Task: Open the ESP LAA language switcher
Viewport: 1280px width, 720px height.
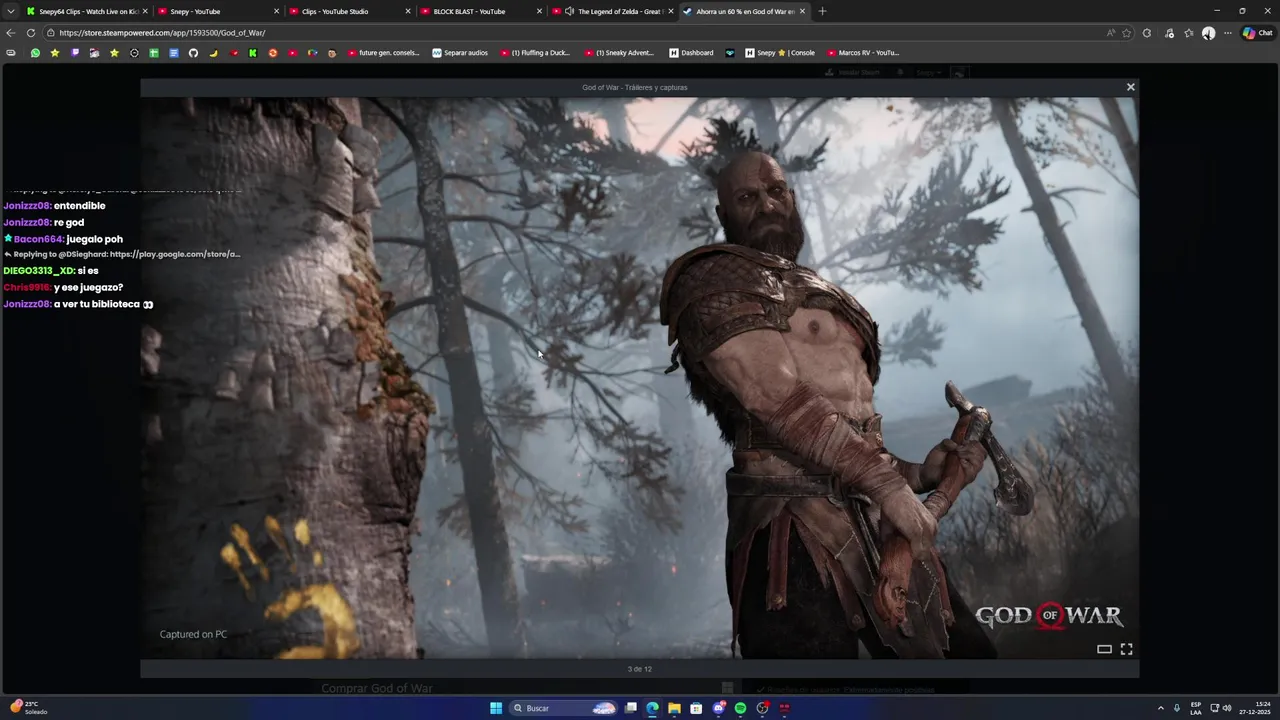Action: click(x=1196, y=708)
